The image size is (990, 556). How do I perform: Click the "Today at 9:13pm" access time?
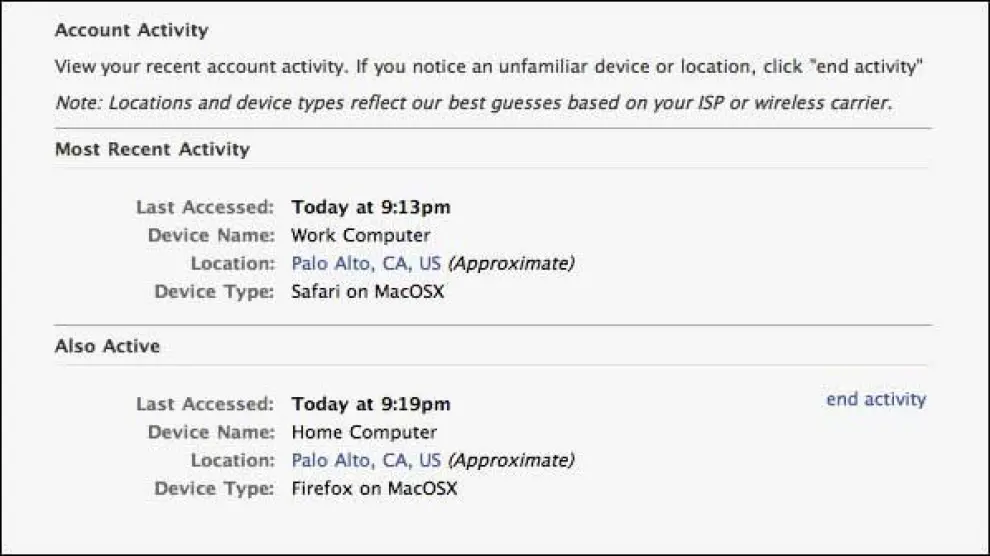pyautogui.click(x=371, y=208)
